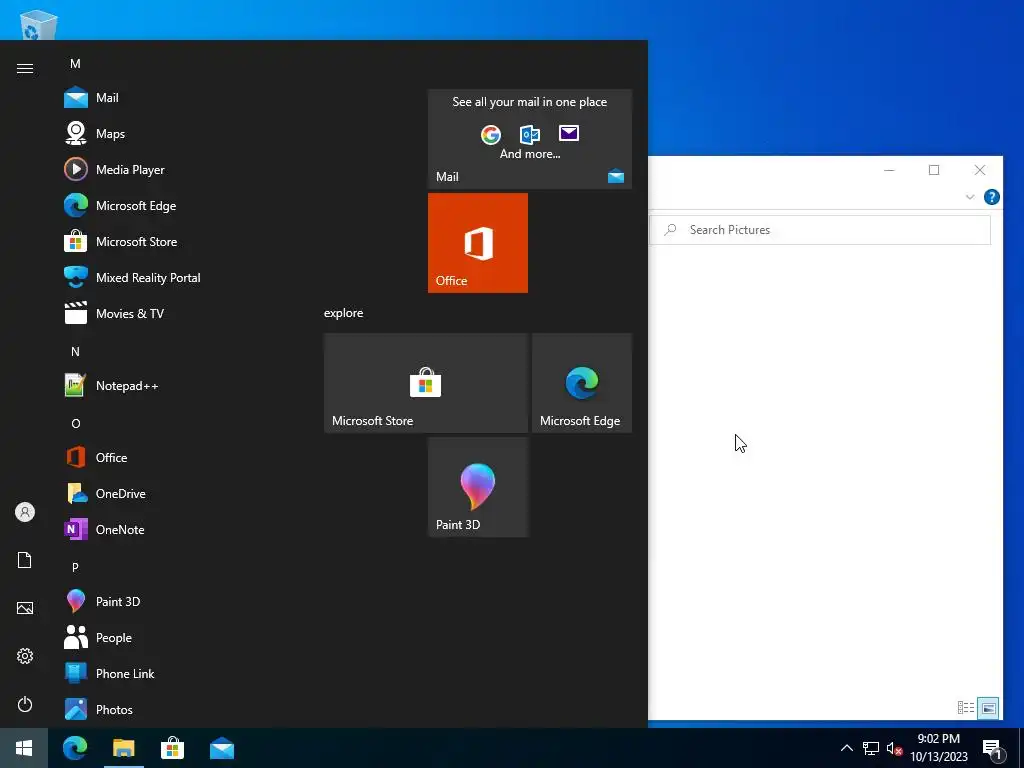The image size is (1024, 768).
Task: Expand the Start menu hamburger button
Action: click(x=25, y=69)
